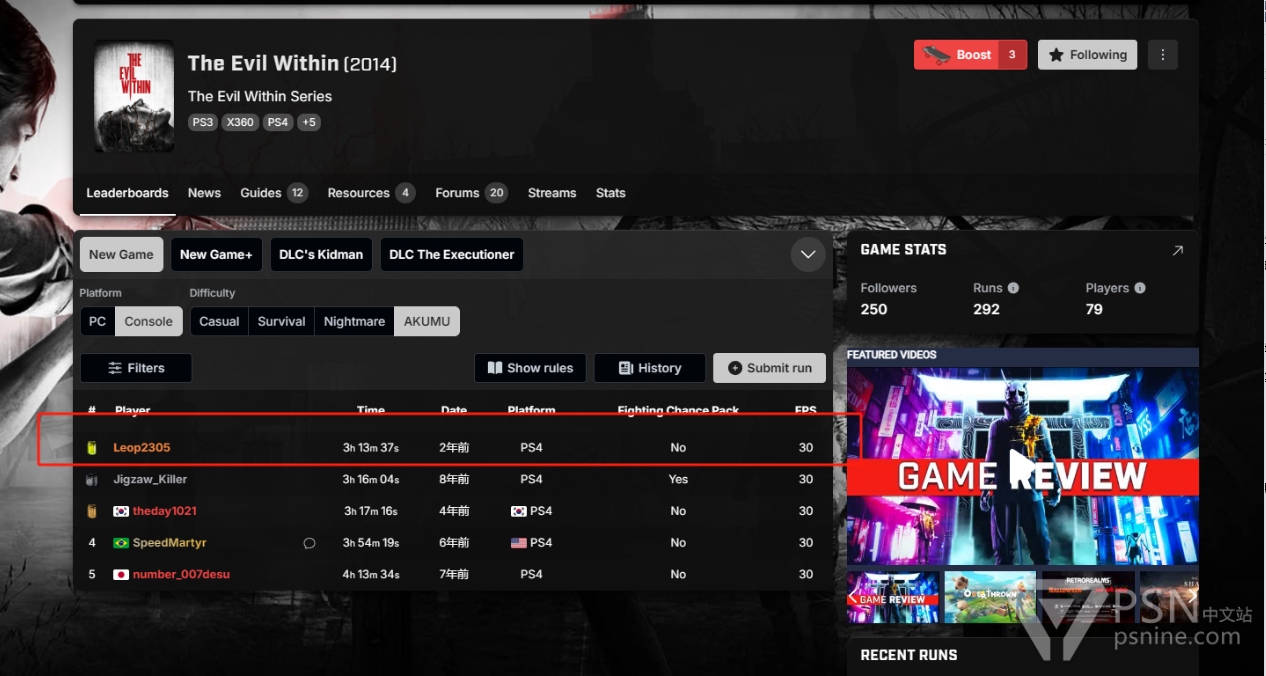Open The Evil Within Series link
Screen dimensions: 1266x676
260,96
